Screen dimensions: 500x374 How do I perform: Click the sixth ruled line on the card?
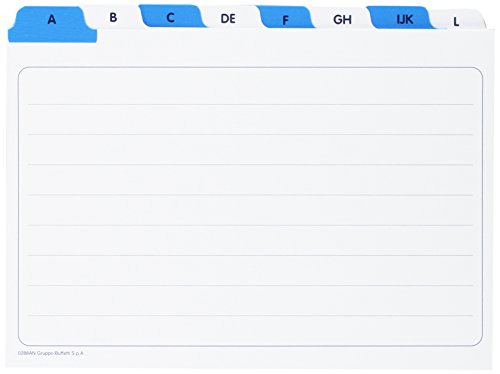pyautogui.click(x=250, y=255)
